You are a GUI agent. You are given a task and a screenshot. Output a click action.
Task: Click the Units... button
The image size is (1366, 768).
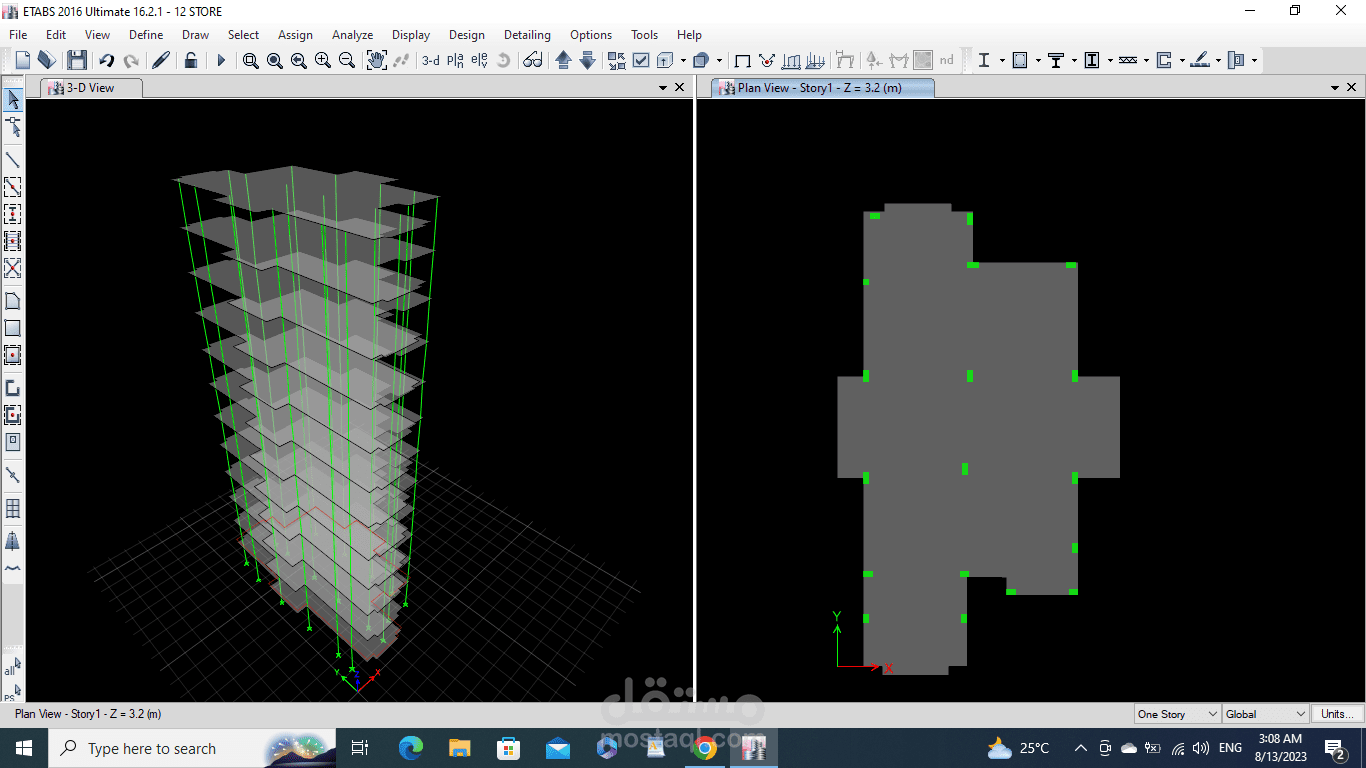click(x=1338, y=714)
